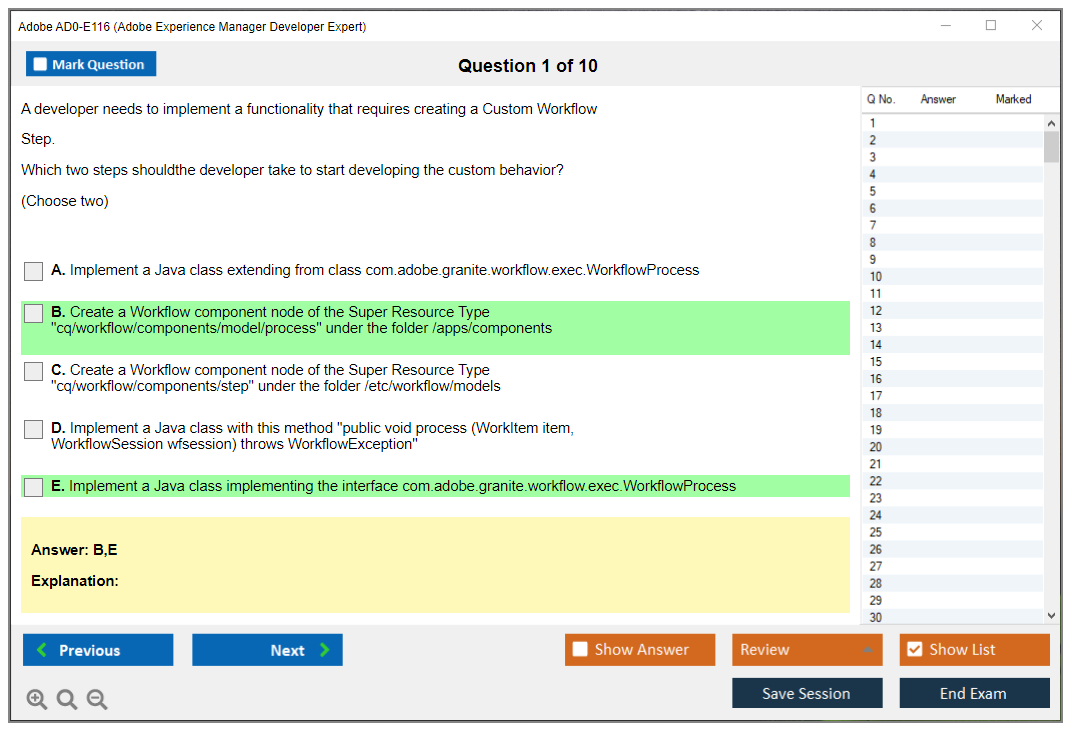Check answer option A checkbox
The image size is (1075, 735).
click(x=34, y=271)
